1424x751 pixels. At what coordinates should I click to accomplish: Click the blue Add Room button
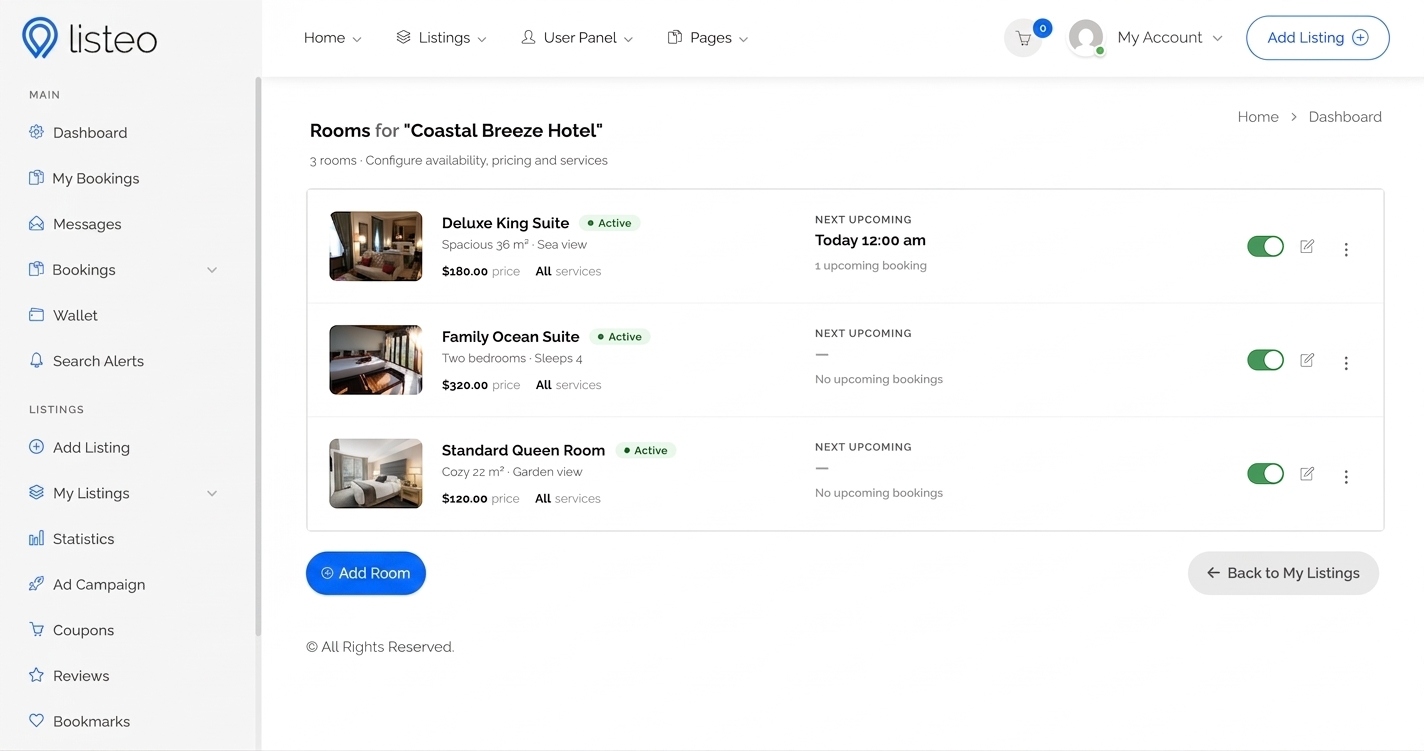(366, 573)
